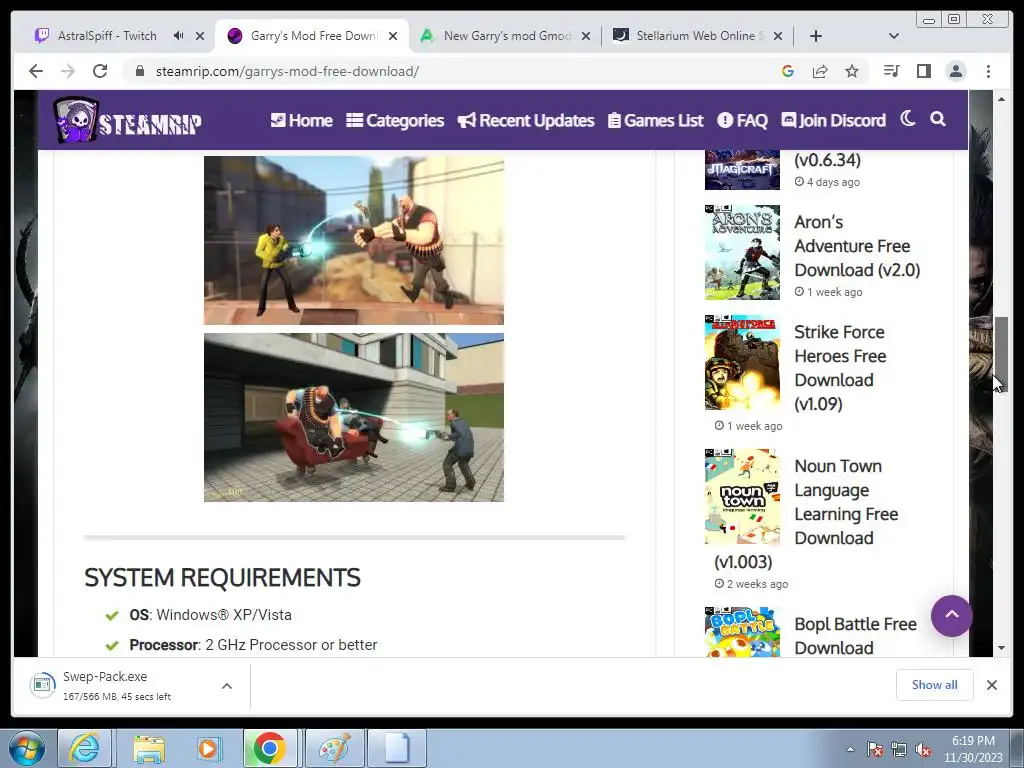Click the share page icon

pyautogui.click(x=820, y=71)
